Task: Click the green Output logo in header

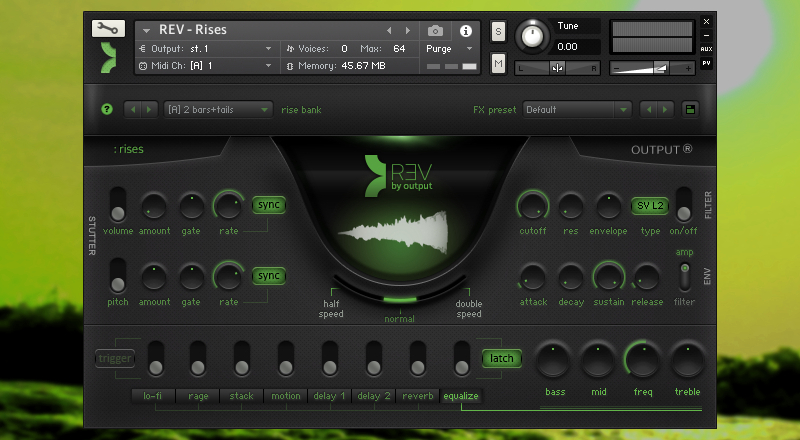Action: (109, 57)
